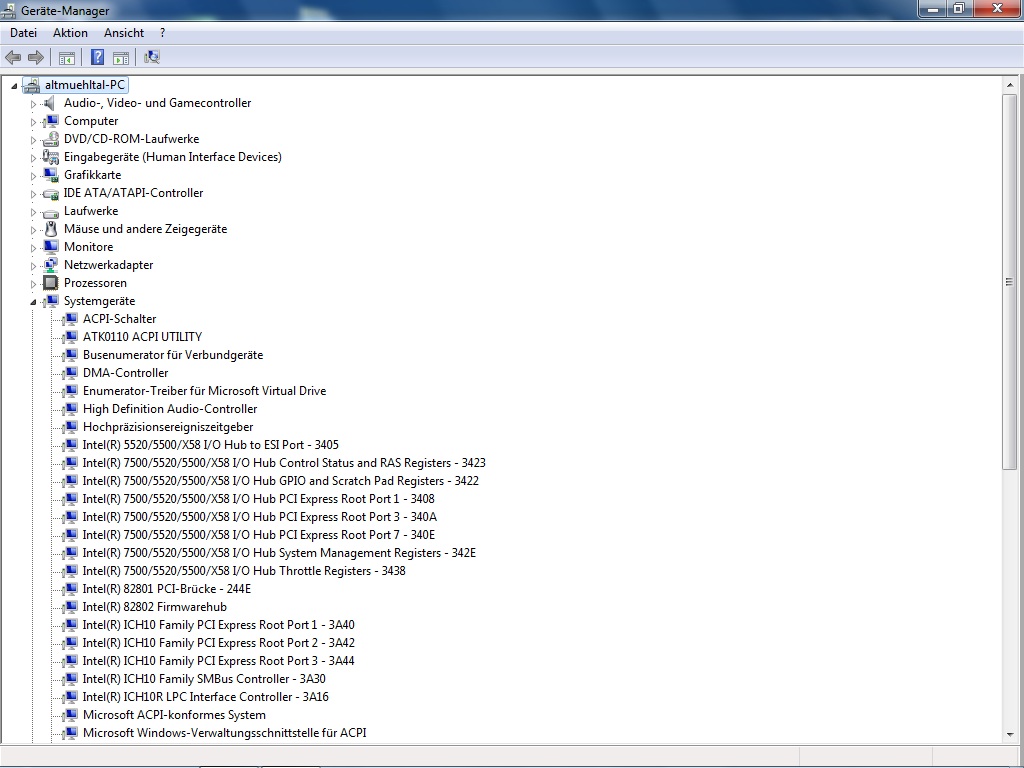Click the Laufwerke drive icon
The height and width of the screenshot is (768, 1024).
click(x=50, y=212)
